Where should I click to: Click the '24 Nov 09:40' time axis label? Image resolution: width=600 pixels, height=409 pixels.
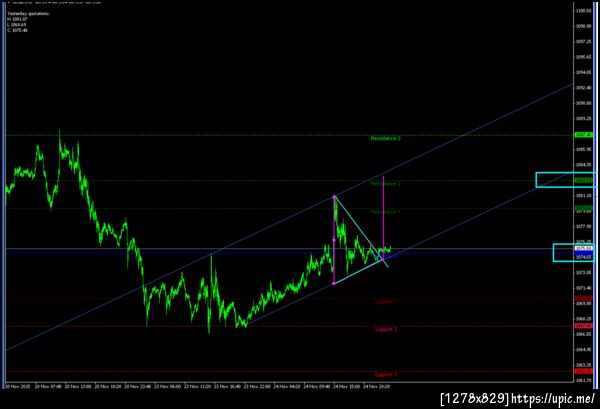pyautogui.click(x=317, y=387)
